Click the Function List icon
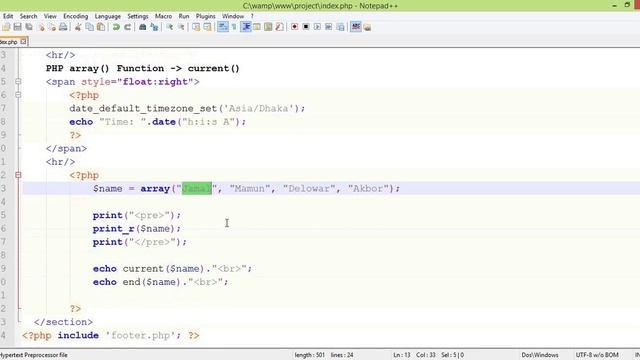This screenshot has height=360, width=640. tap(280, 27)
